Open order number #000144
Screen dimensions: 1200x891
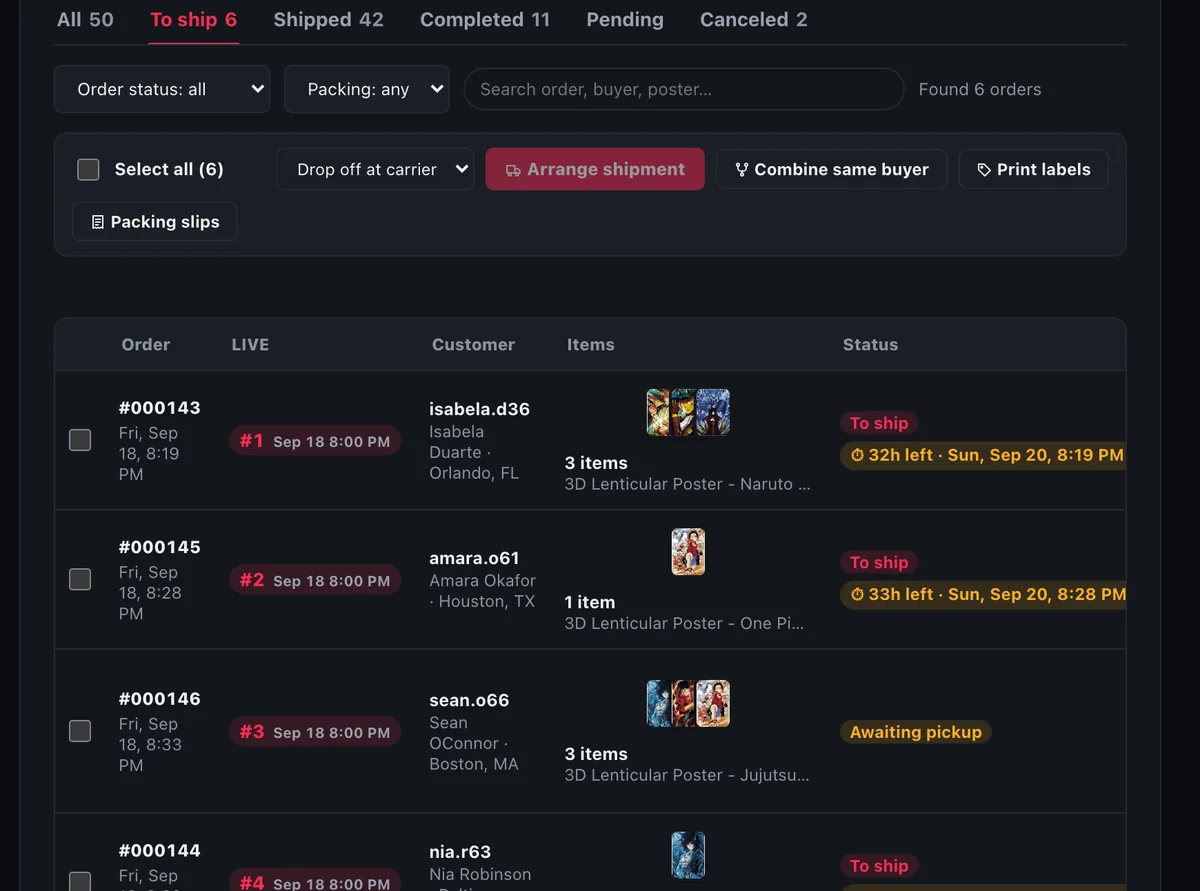pos(159,851)
